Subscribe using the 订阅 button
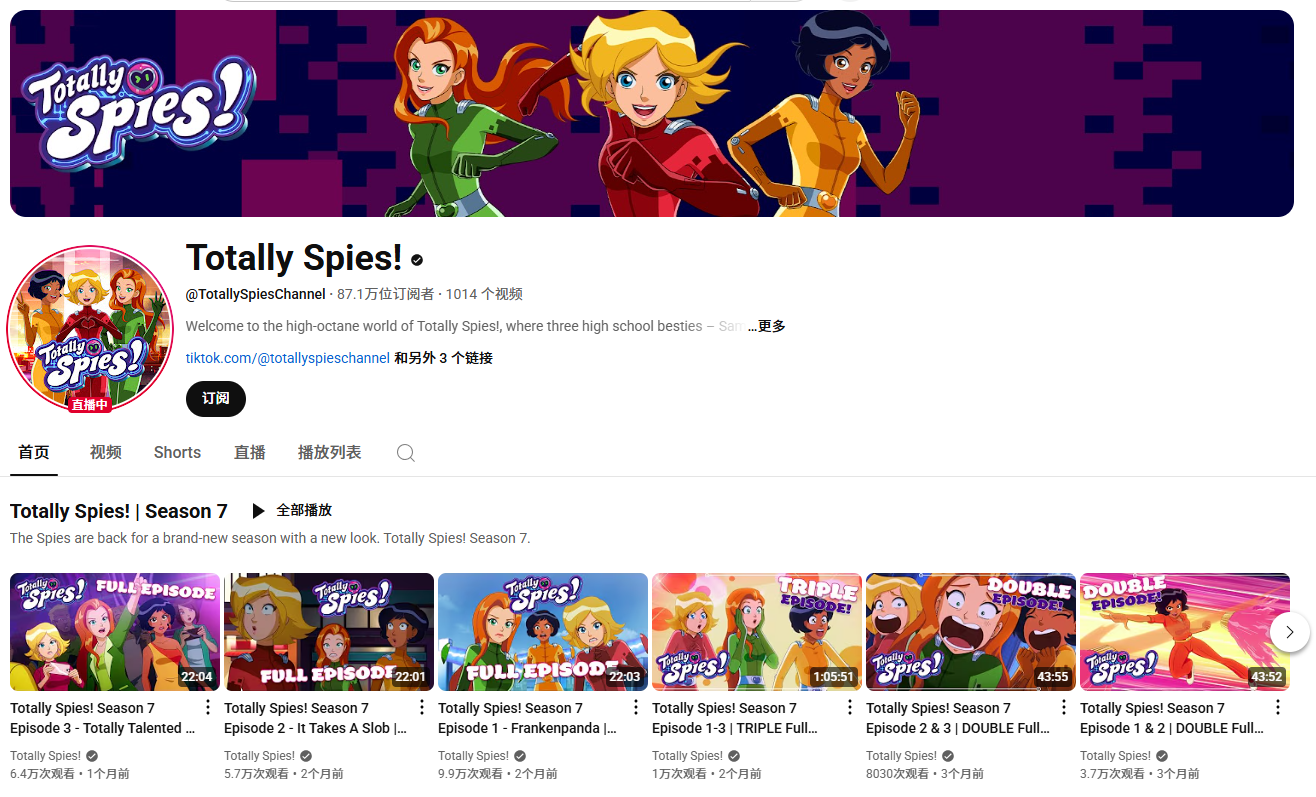 tap(216, 398)
